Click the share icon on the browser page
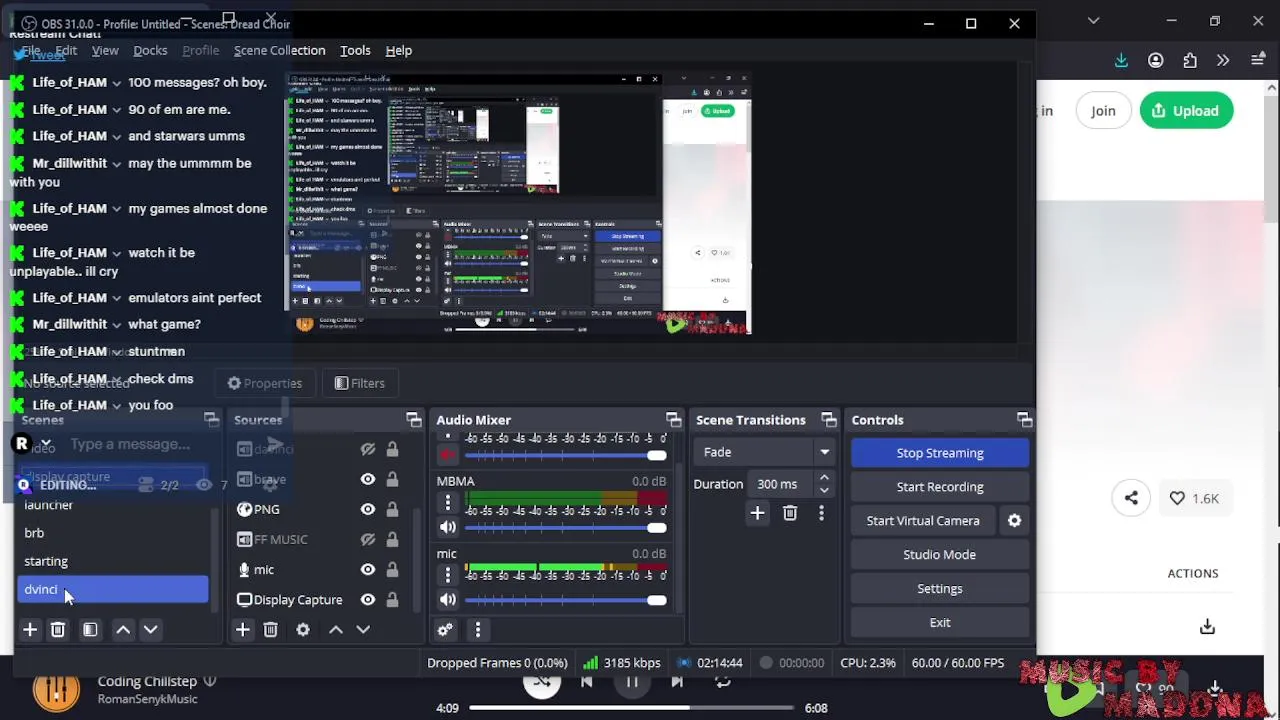Viewport: 1280px width, 720px height. (1131, 498)
